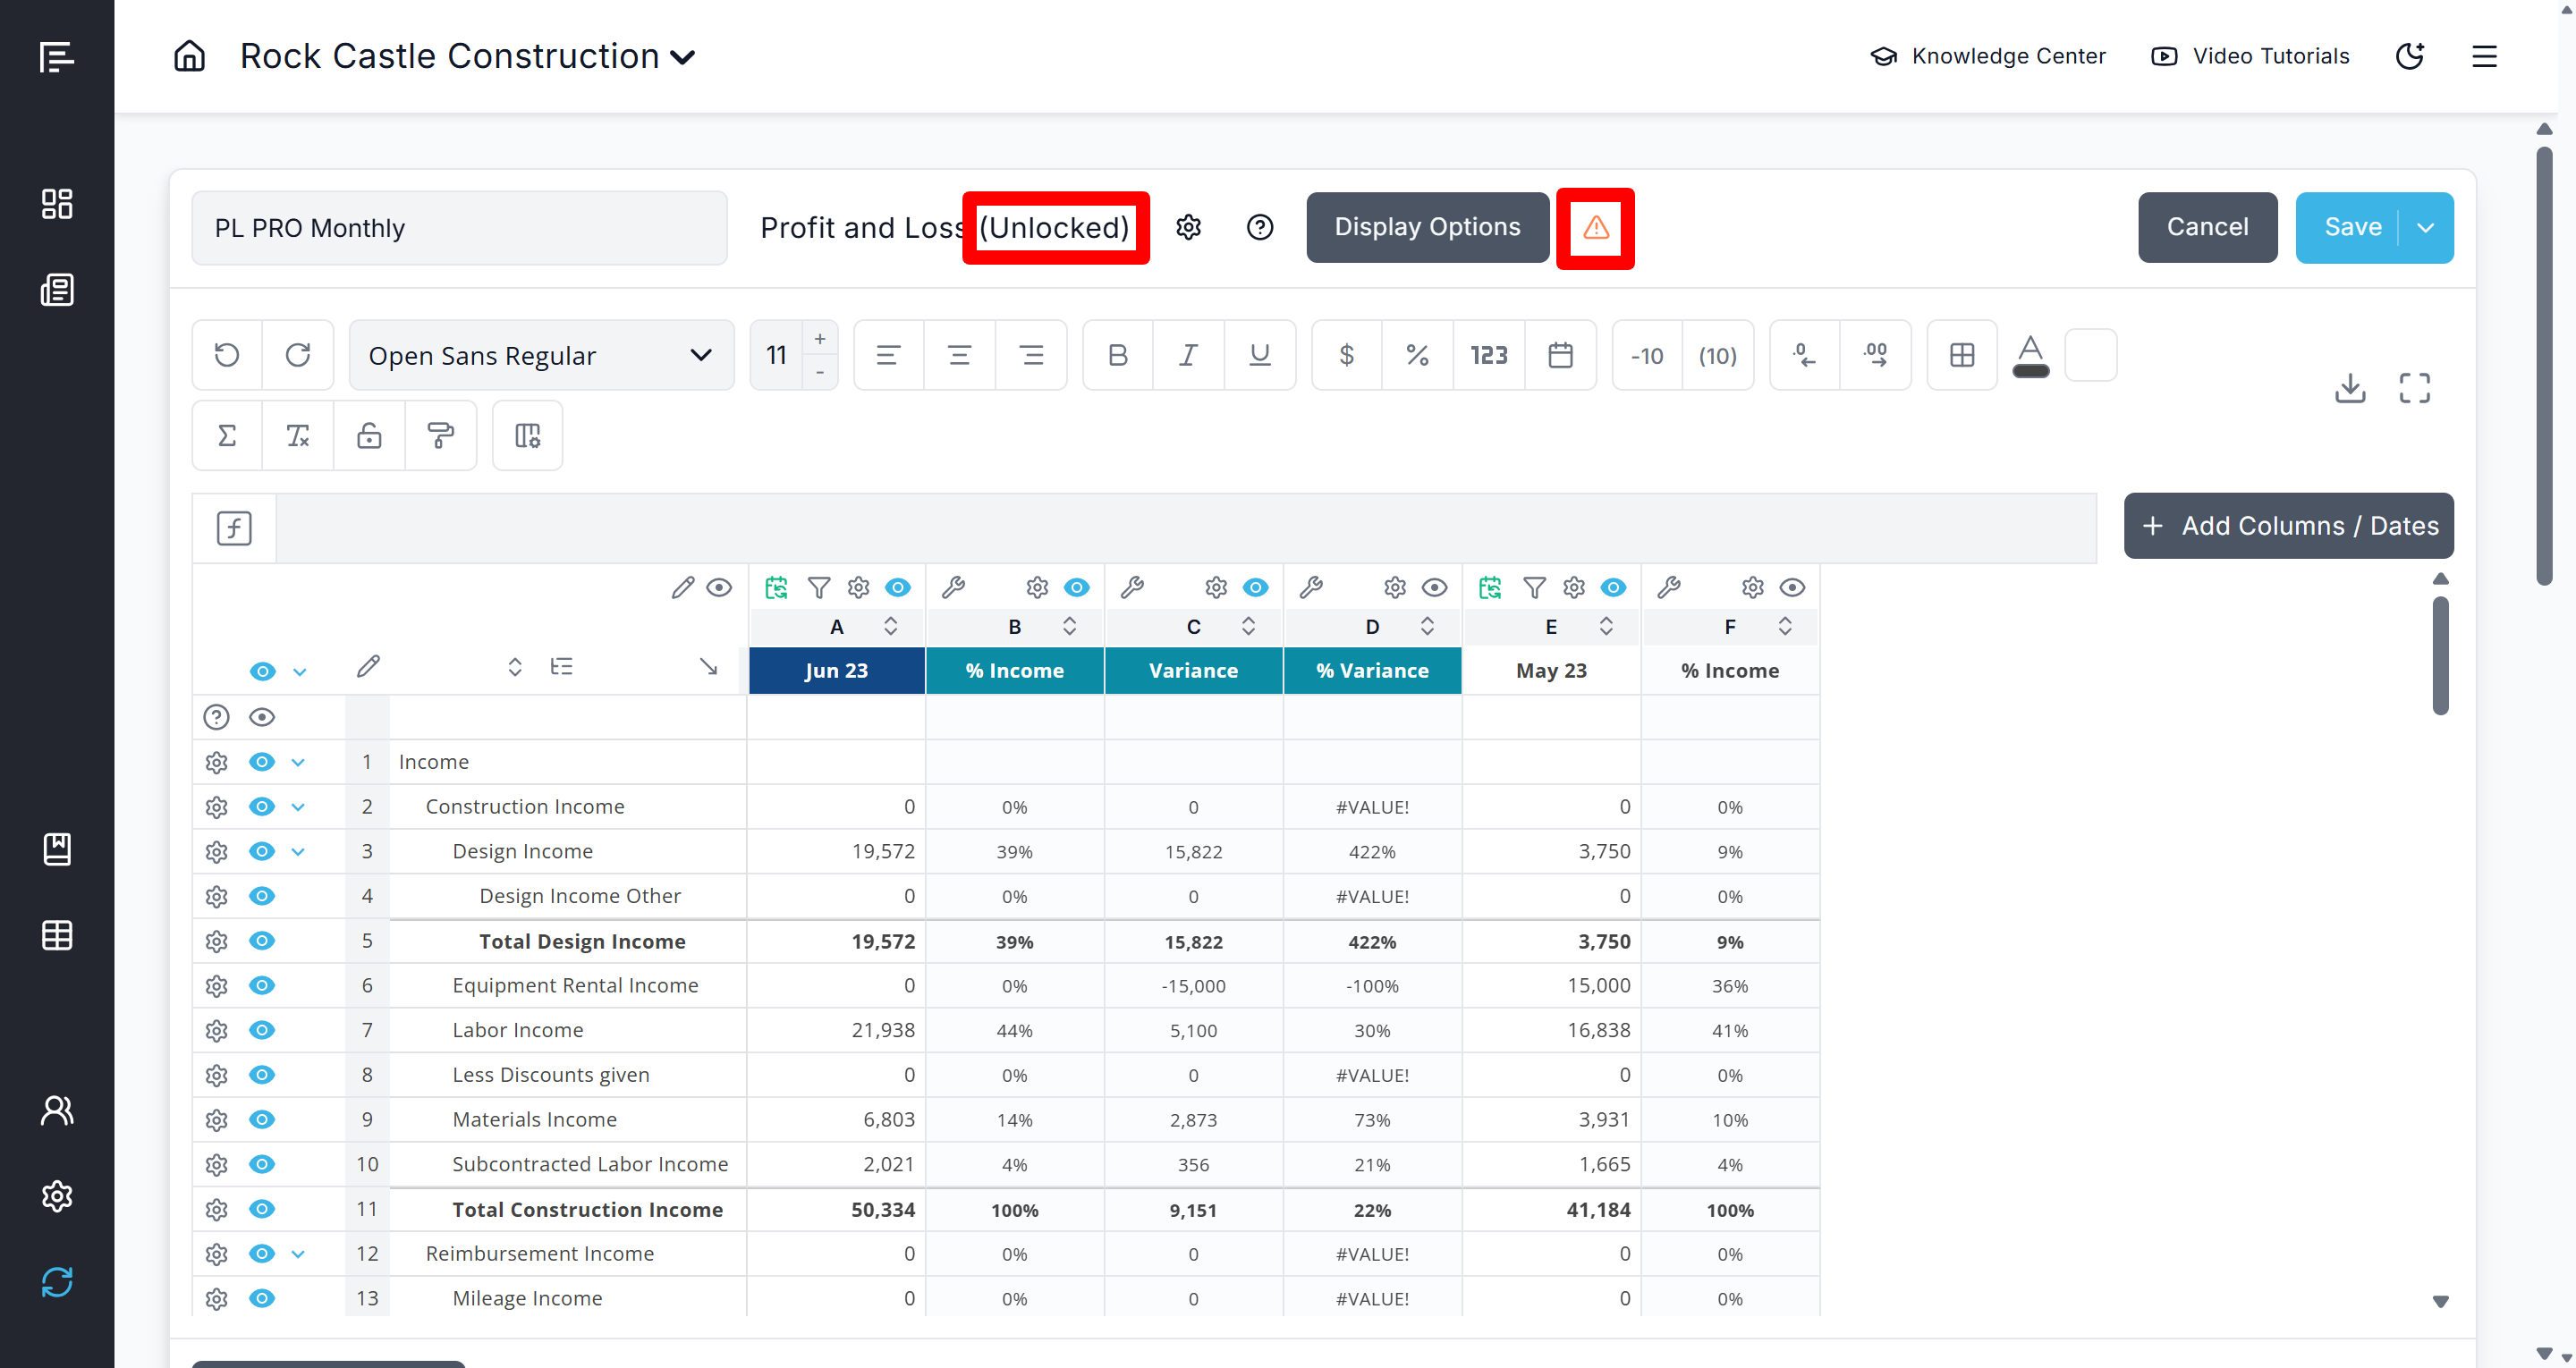Click the white fill color swatch
2576x1368 pixels.
(x=2090, y=355)
